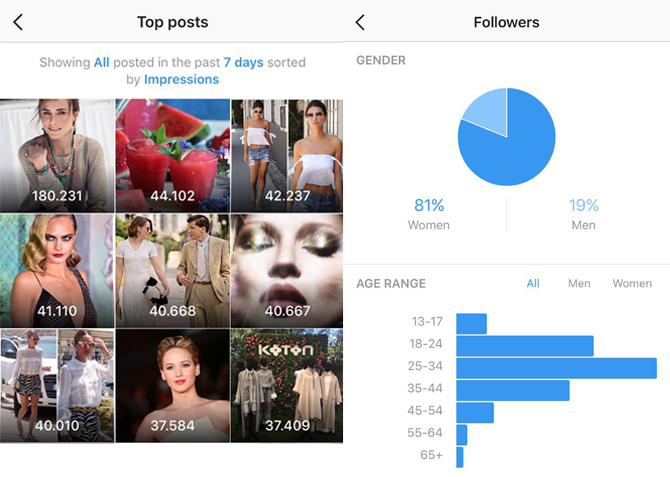670x477 pixels.
Task: Open the post with 37.584 impressions
Action: 173,386
